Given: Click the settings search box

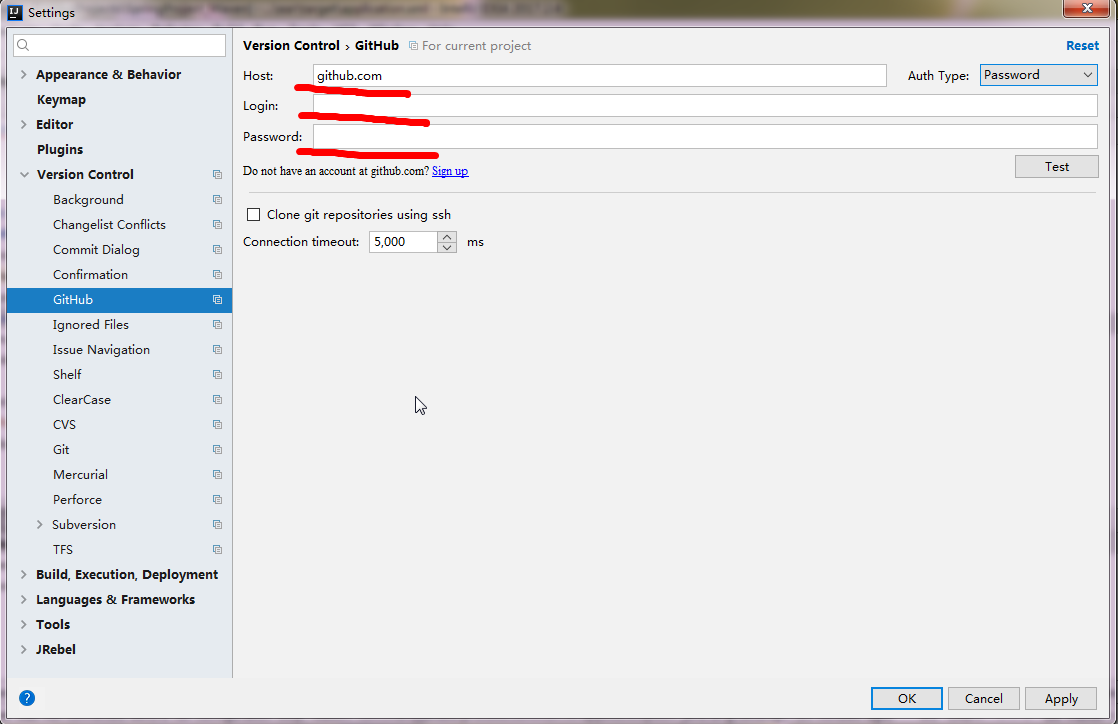Looking at the screenshot, I should [x=120, y=46].
